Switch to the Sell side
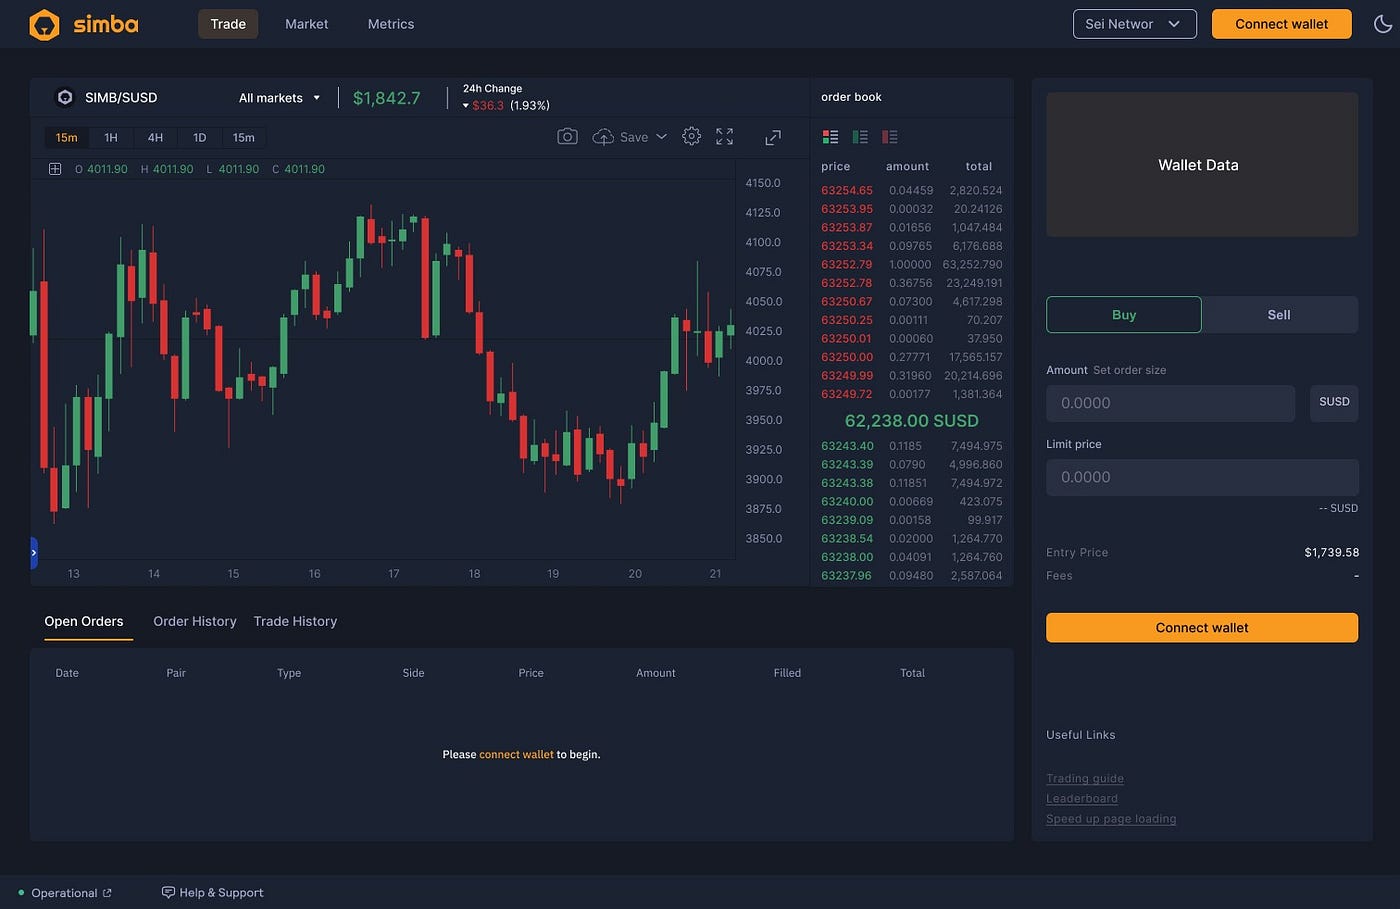The height and width of the screenshot is (909, 1400). tap(1279, 314)
